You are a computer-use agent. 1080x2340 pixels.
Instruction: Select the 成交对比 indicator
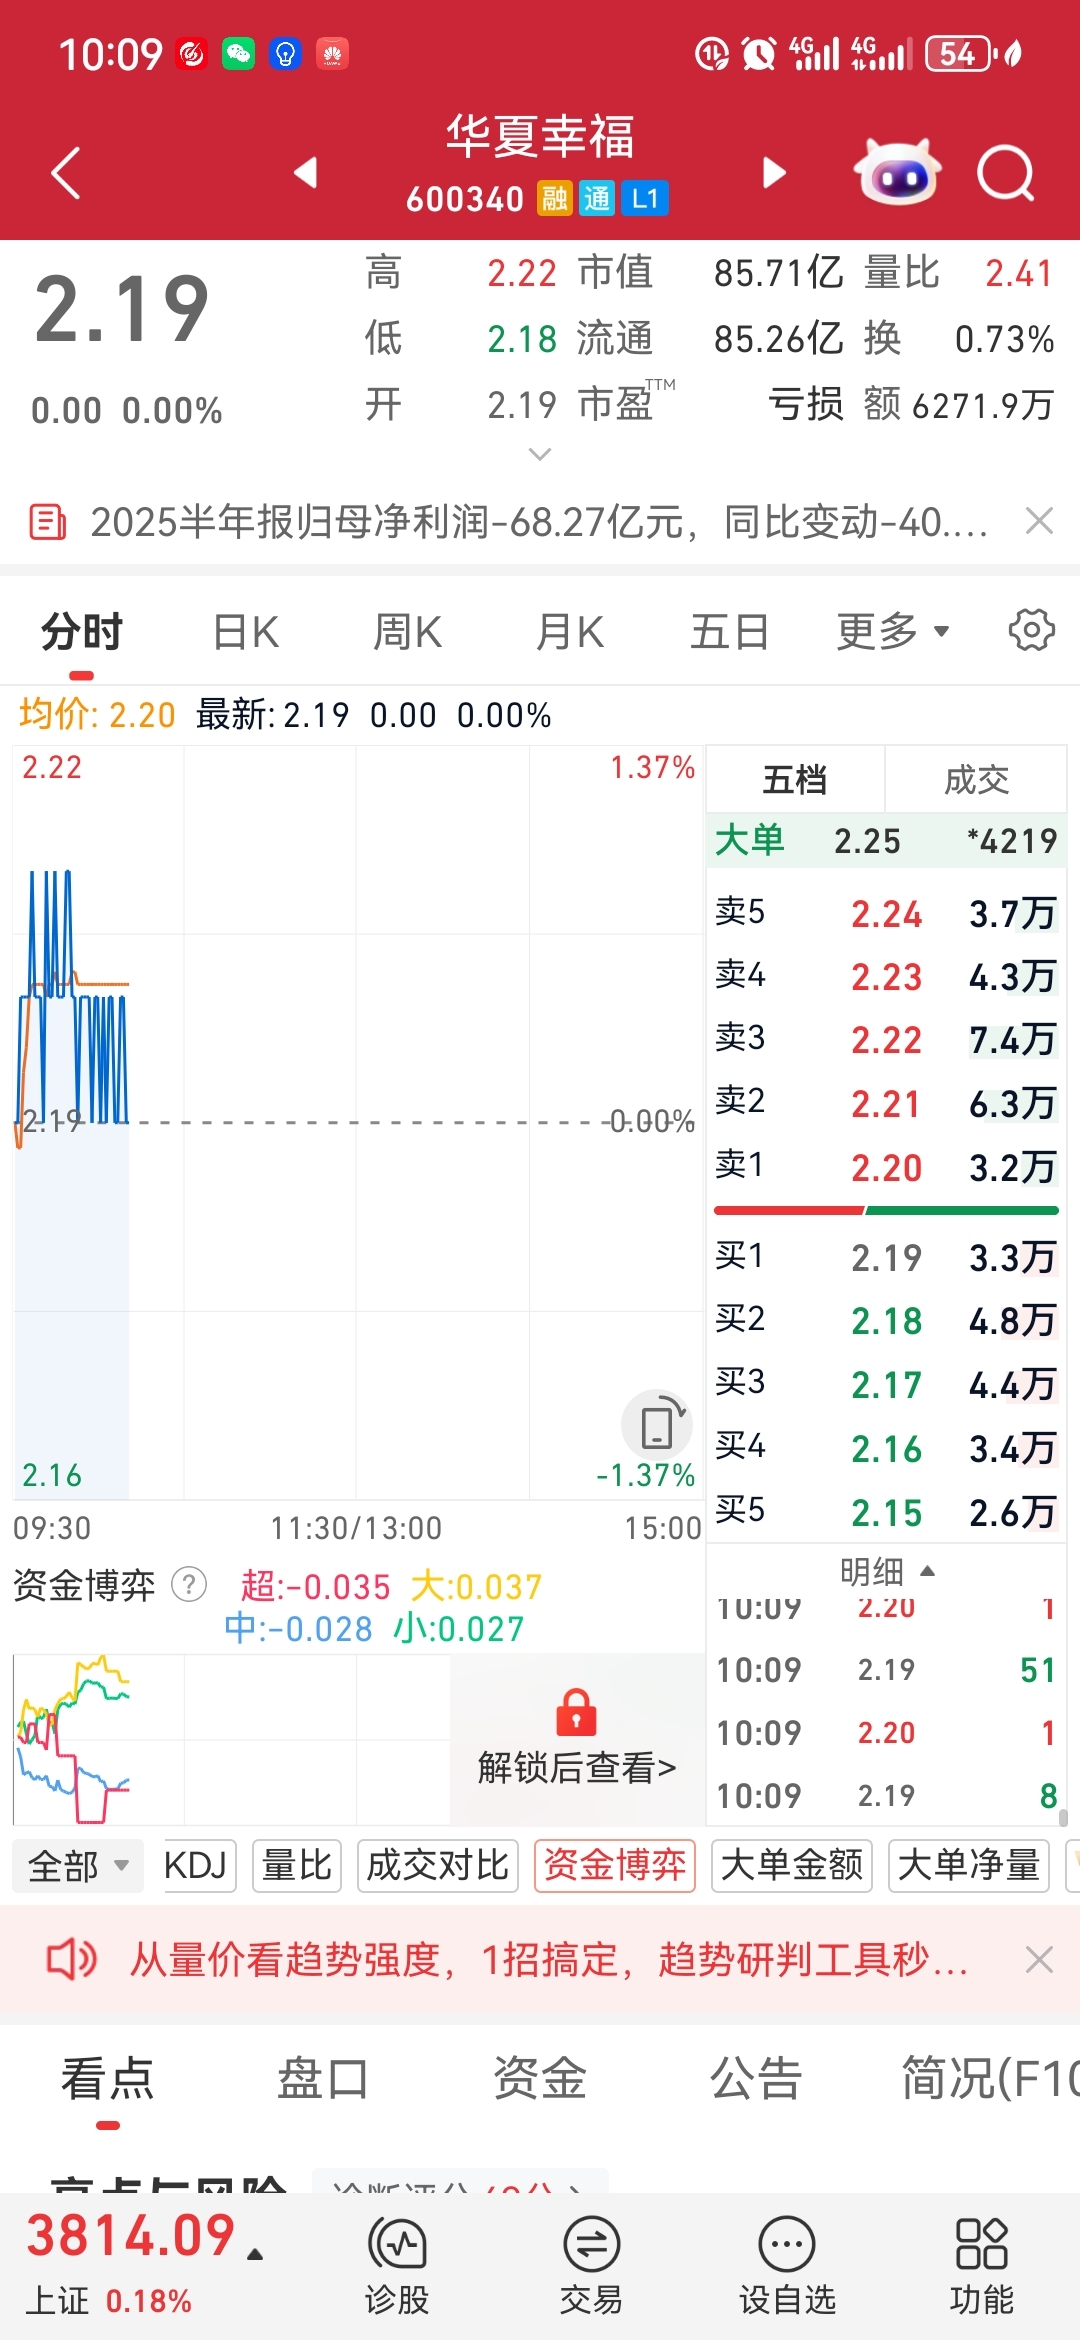click(x=438, y=1866)
